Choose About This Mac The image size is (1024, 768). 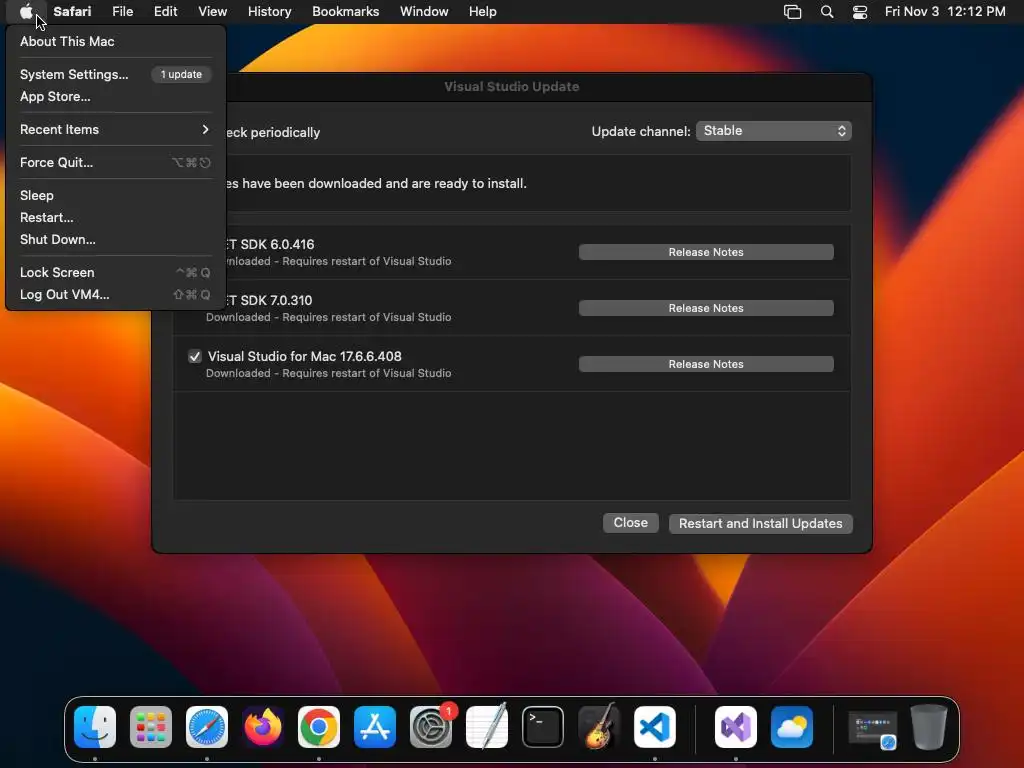(x=115, y=41)
